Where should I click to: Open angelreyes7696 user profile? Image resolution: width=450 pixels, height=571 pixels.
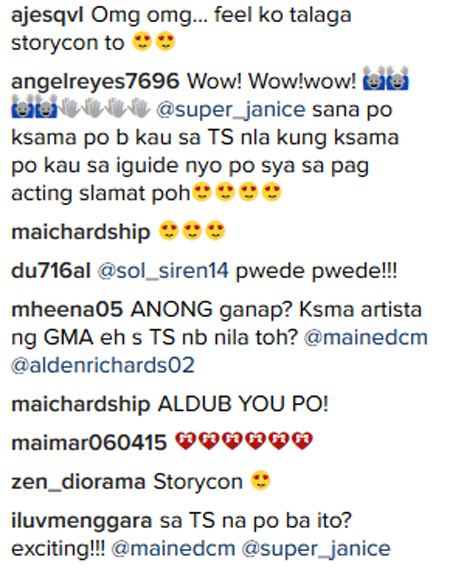[95, 81]
